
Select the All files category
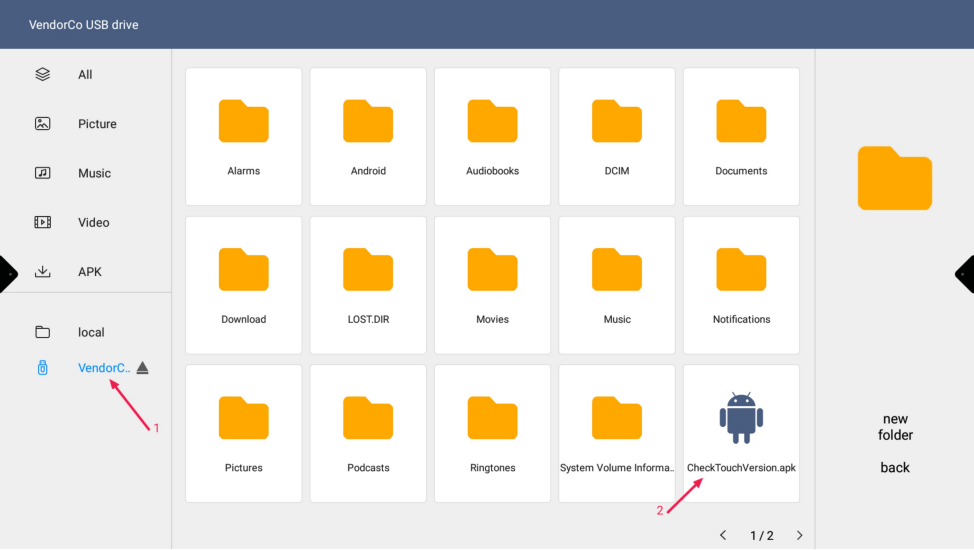[x=85, y=75]
